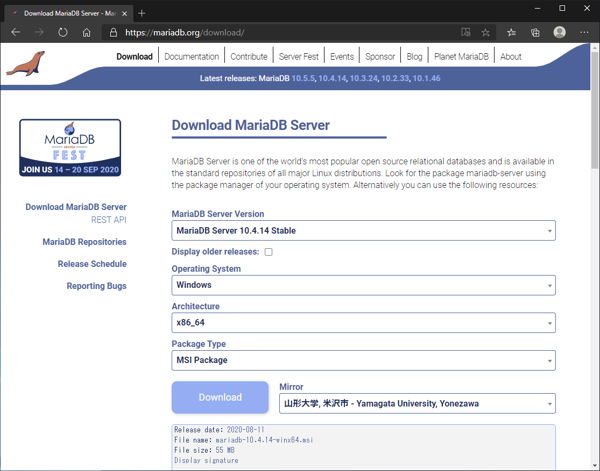600x471 pixels.
Task: Click the Download MariaDB Server heading
Action: tap(251, 125)
